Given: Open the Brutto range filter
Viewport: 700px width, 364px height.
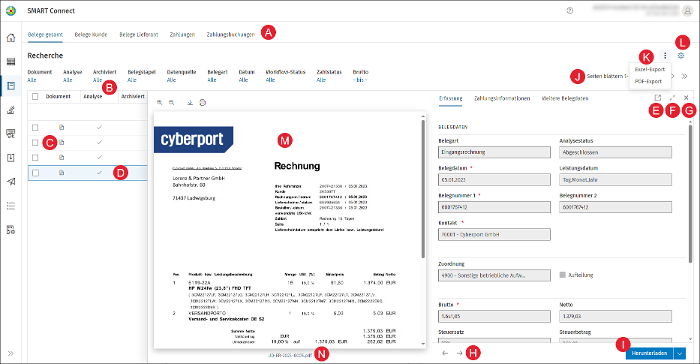Looking at the screenshot, I should [360, 80].
